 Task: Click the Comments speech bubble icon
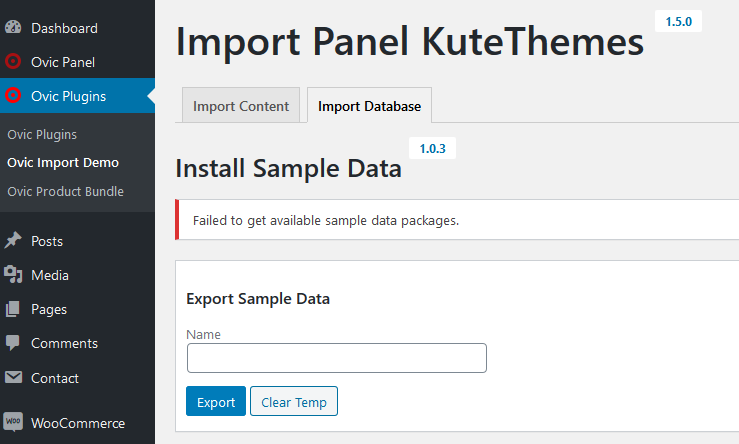(13, 343)
